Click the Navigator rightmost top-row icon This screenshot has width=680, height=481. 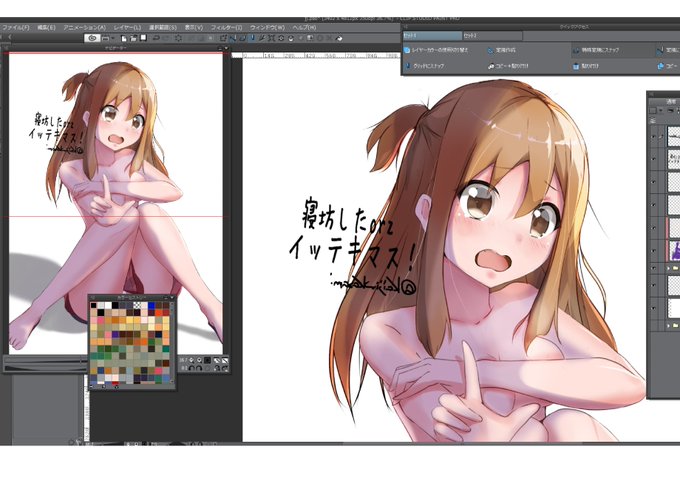click(225, 360)
